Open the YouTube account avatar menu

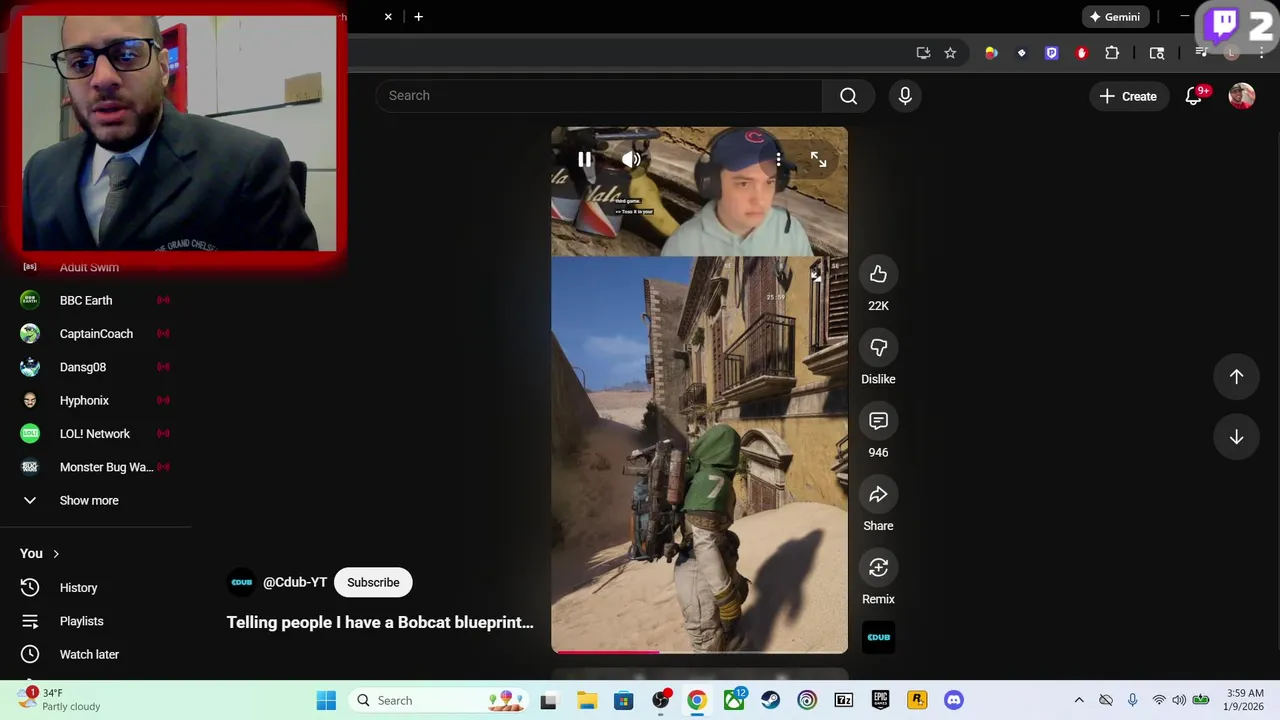click(x=1242, y=96)
